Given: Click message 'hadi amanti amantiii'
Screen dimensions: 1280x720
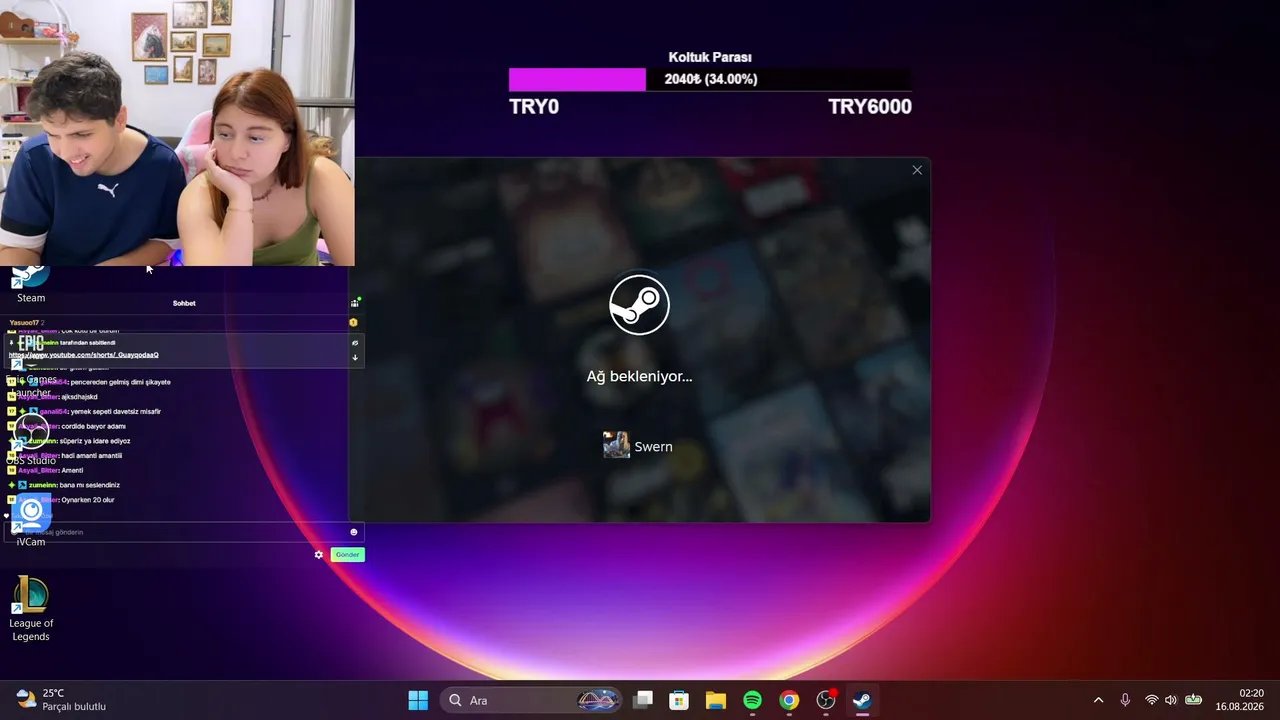Looking at the screenshot, I should coord(92,456).
